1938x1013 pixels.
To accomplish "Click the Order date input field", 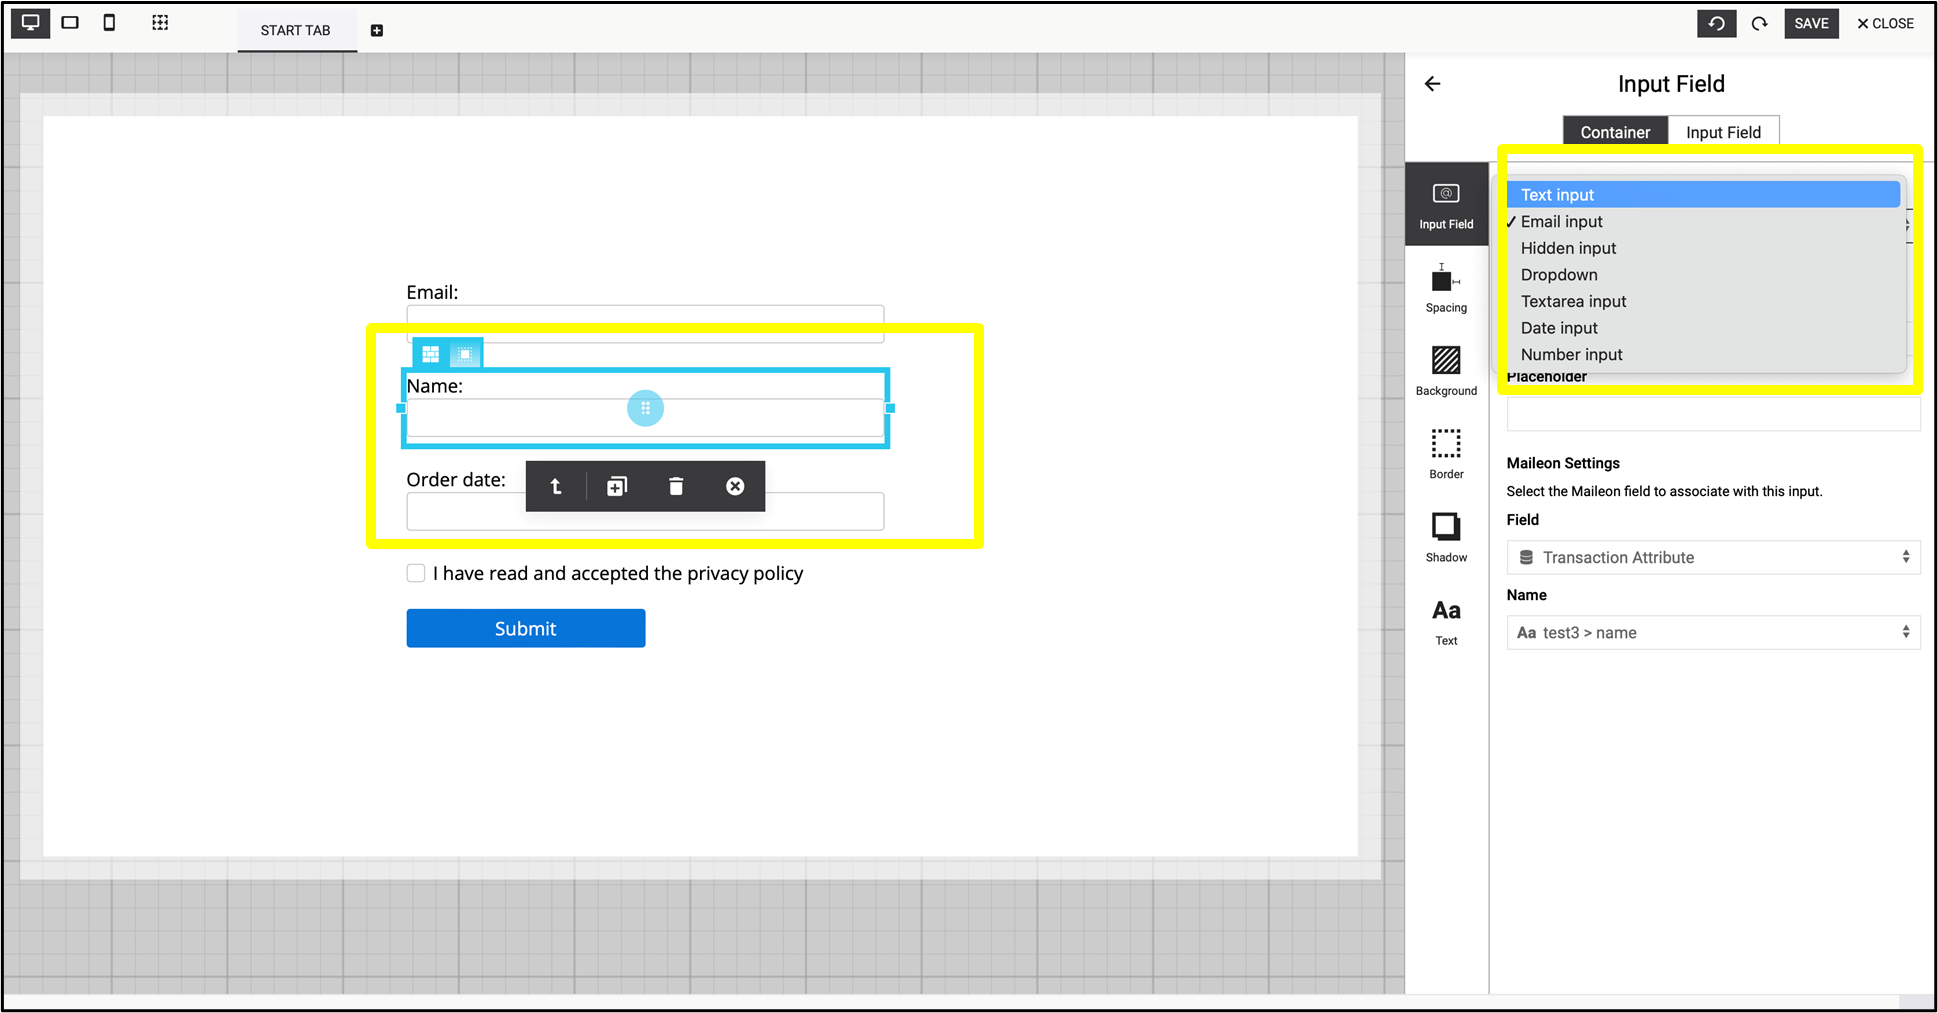I will [645, 511].
